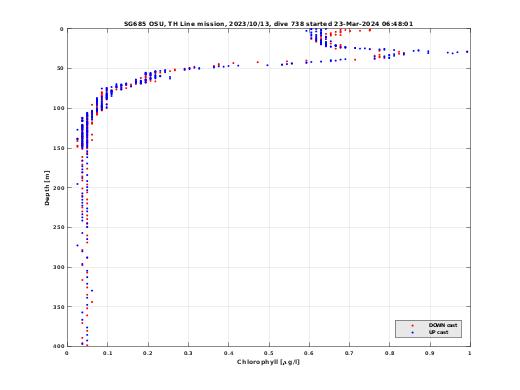Click the 250 tick on depth axis
The image size is (520, 390).
[58, 227]
